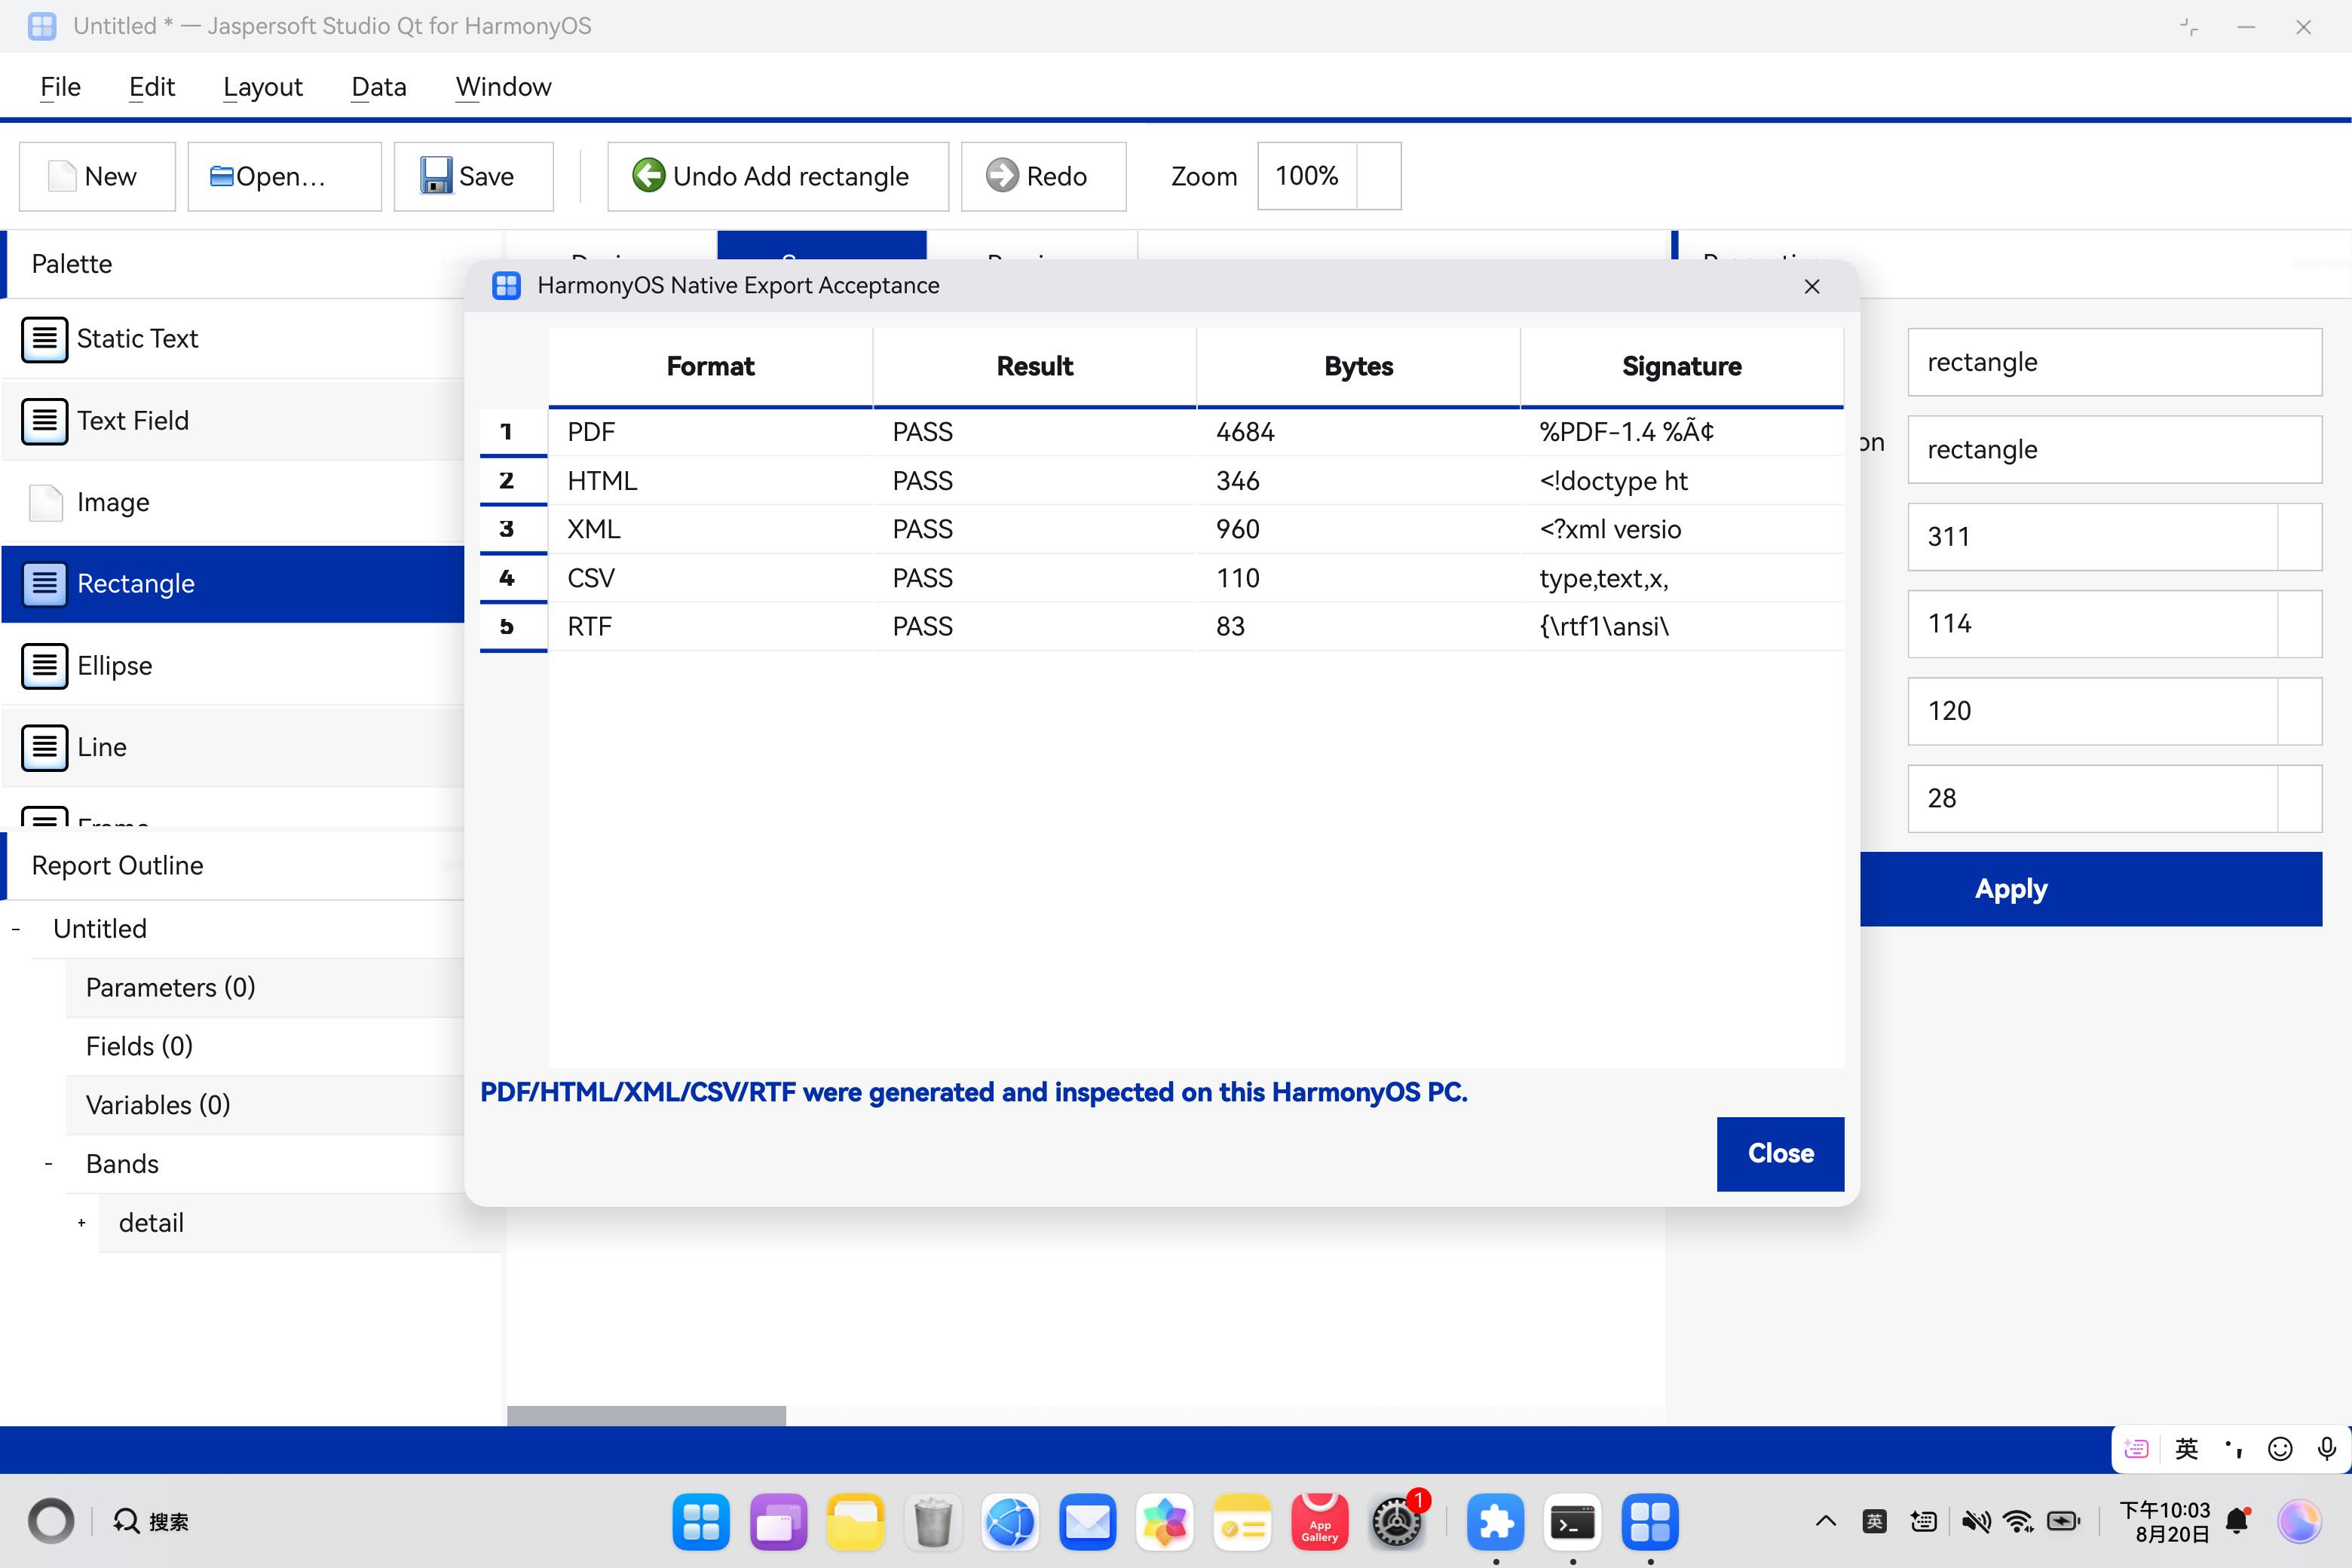Select the RTF format cell
The image size is (2352, 1568).
coord(710,627)
